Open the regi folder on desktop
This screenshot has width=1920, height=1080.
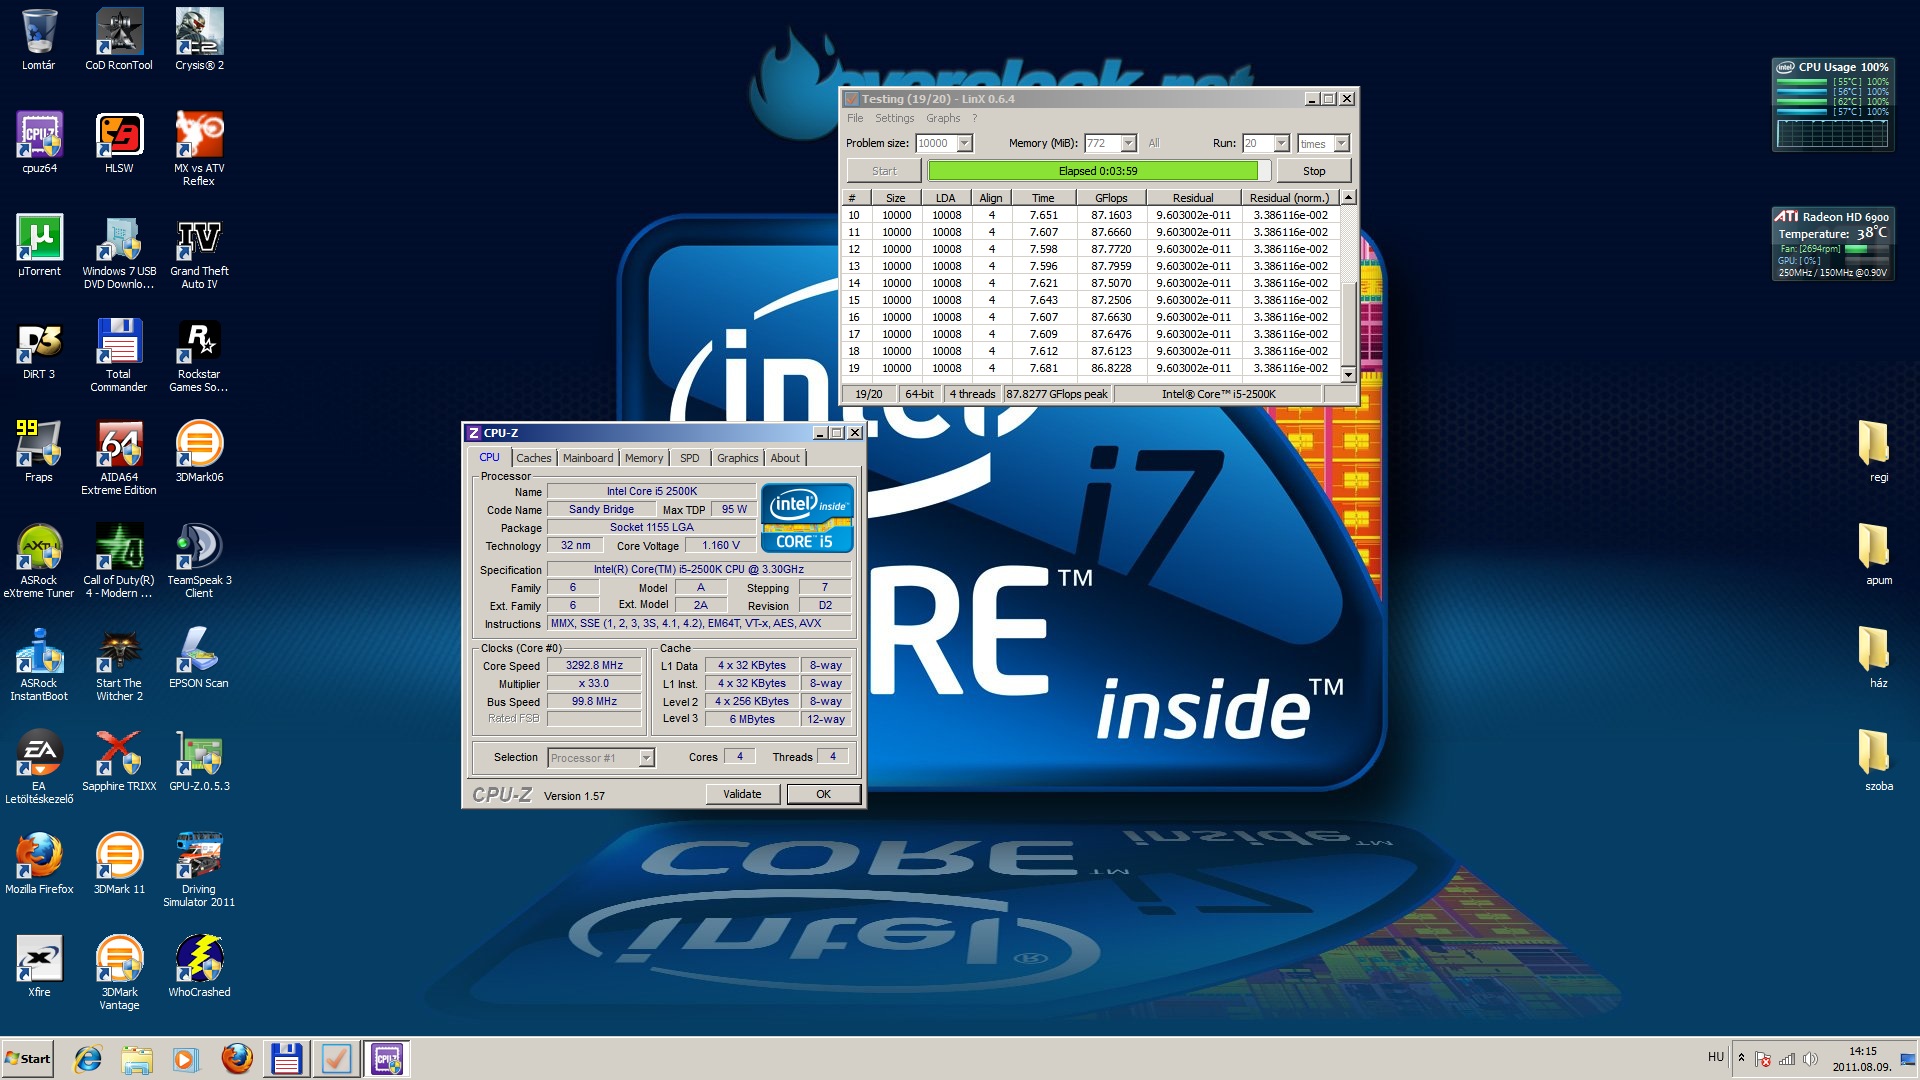pos(1878,451)
